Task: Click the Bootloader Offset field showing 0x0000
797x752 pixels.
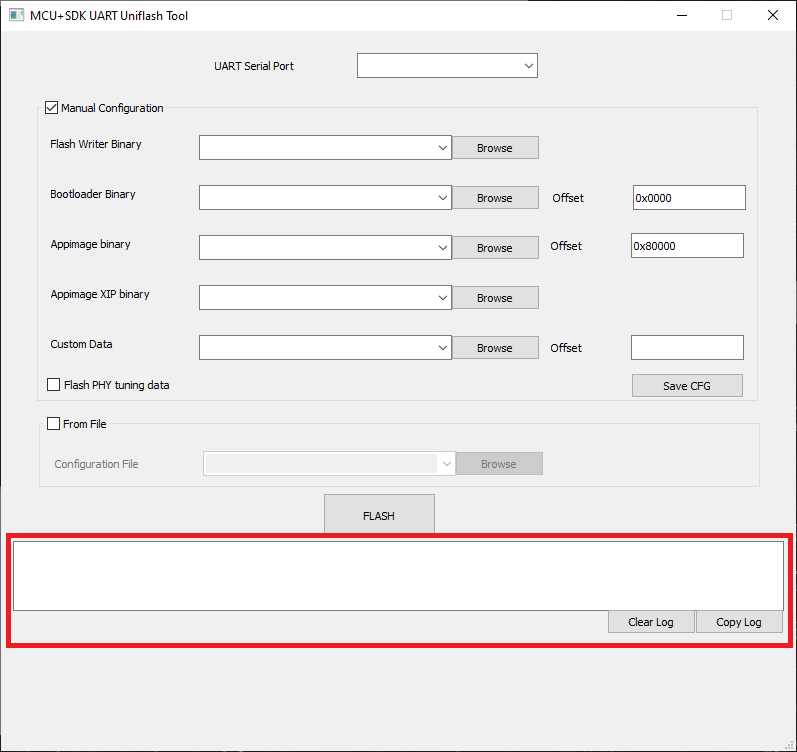Action: (x=689, y=198)
